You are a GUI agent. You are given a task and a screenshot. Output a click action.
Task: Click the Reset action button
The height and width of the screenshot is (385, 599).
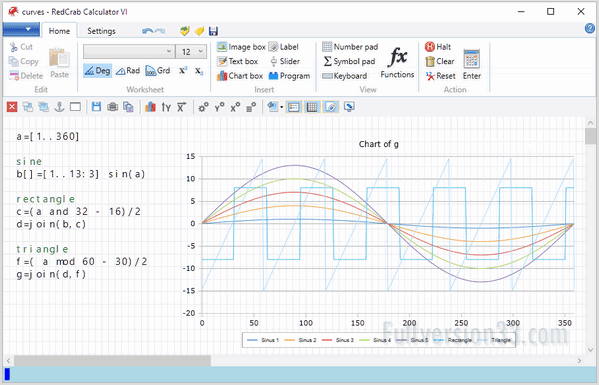[x=440, y=76]
